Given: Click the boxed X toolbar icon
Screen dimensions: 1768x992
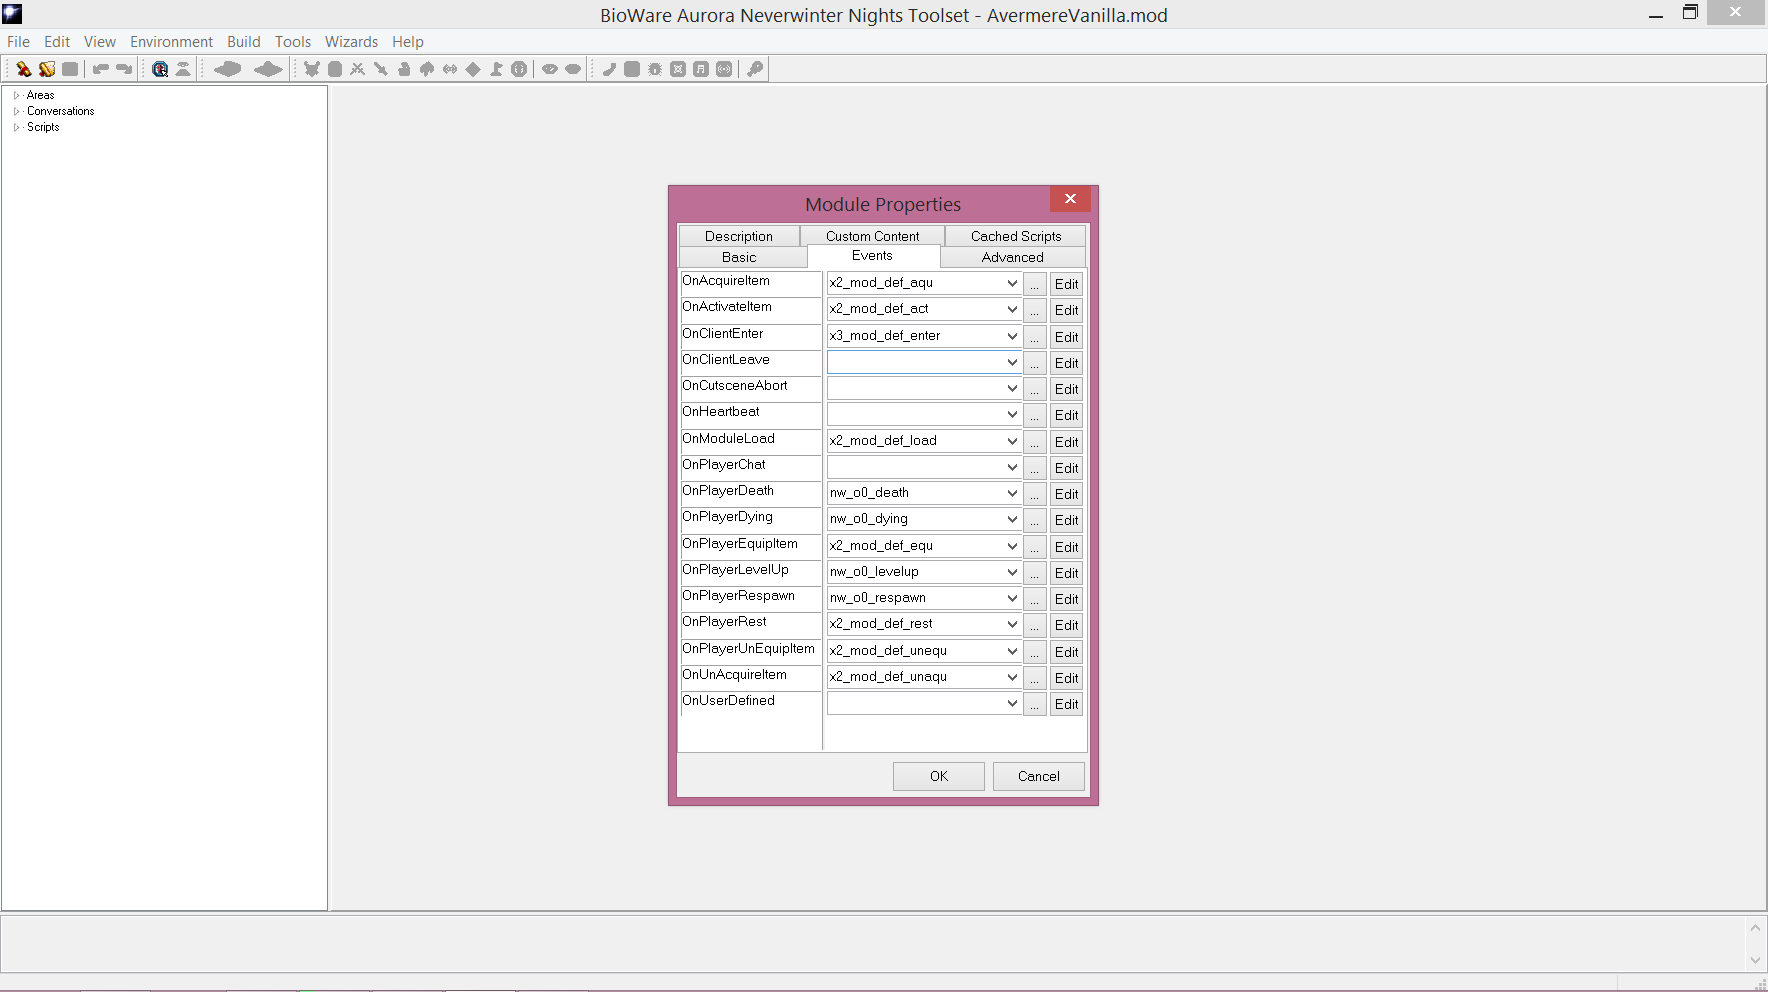Looking at the screenshot, I should coord(678,69).
